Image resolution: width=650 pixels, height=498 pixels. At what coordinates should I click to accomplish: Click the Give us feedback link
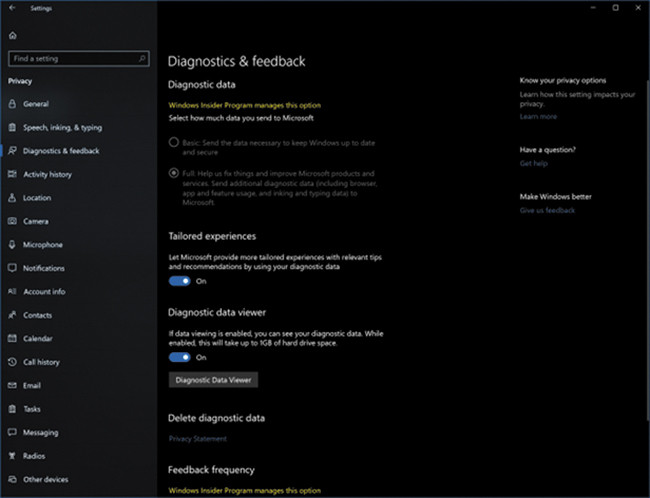click(547, 210)
